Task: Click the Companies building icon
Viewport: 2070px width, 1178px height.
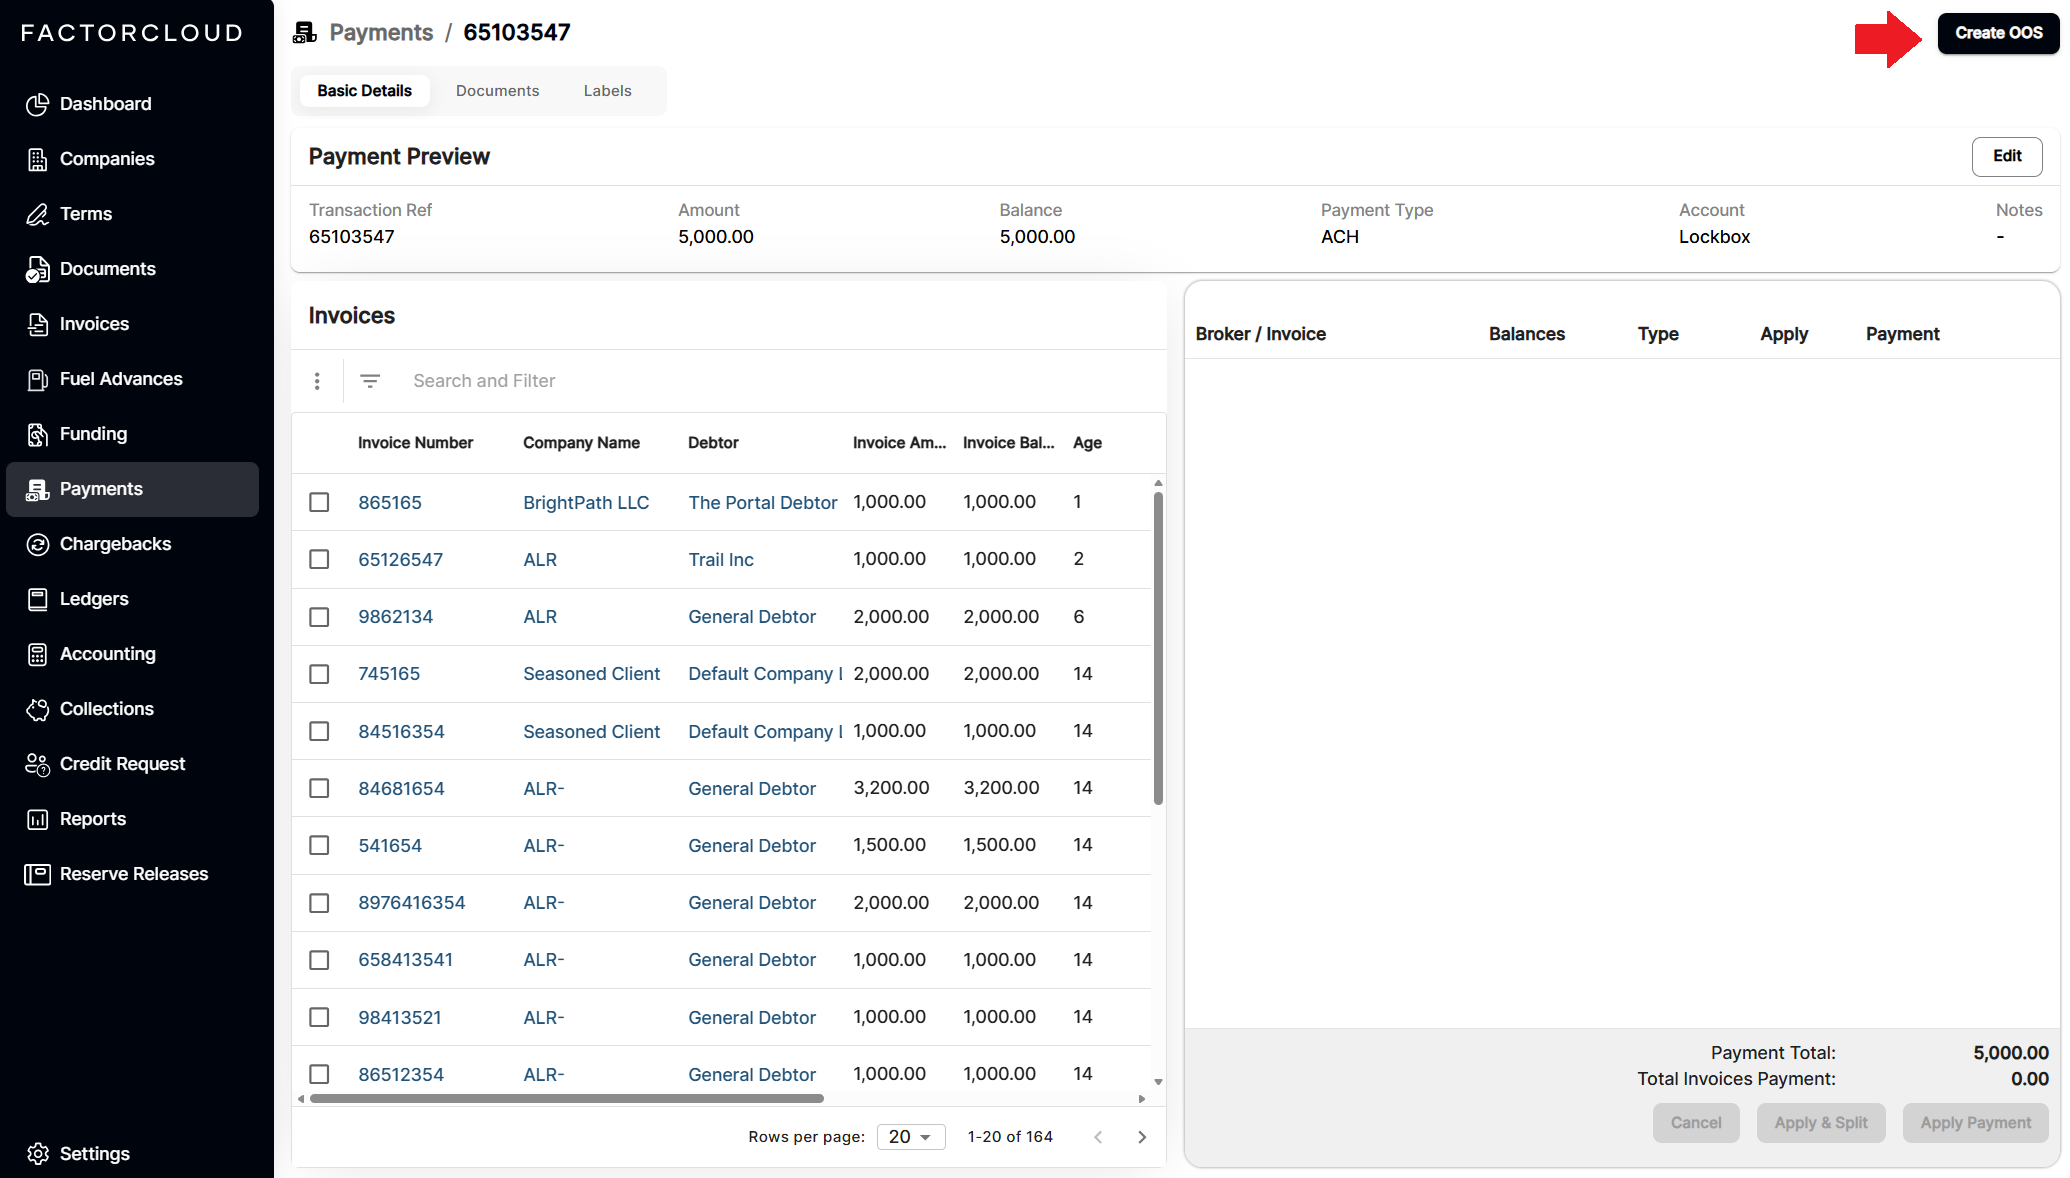Action: pyautogui.click(x=37, y=159)
